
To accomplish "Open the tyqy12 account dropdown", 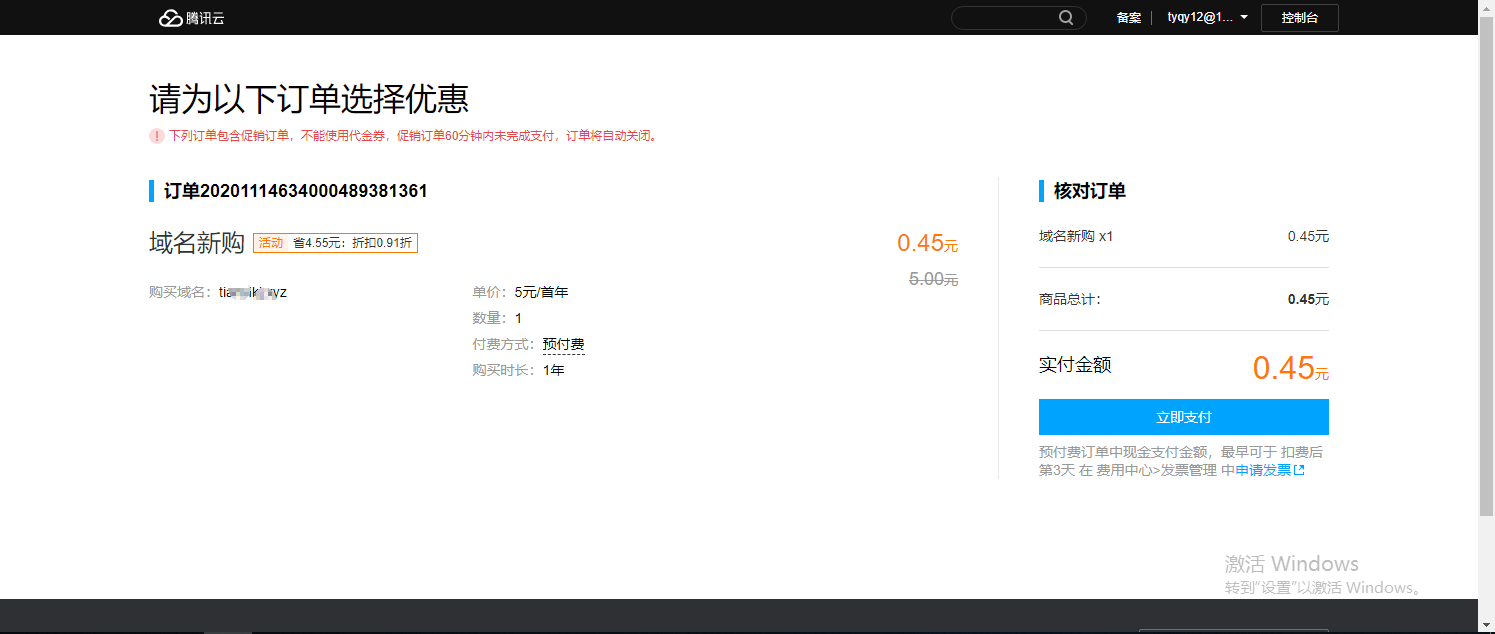I will point(1200,17).
